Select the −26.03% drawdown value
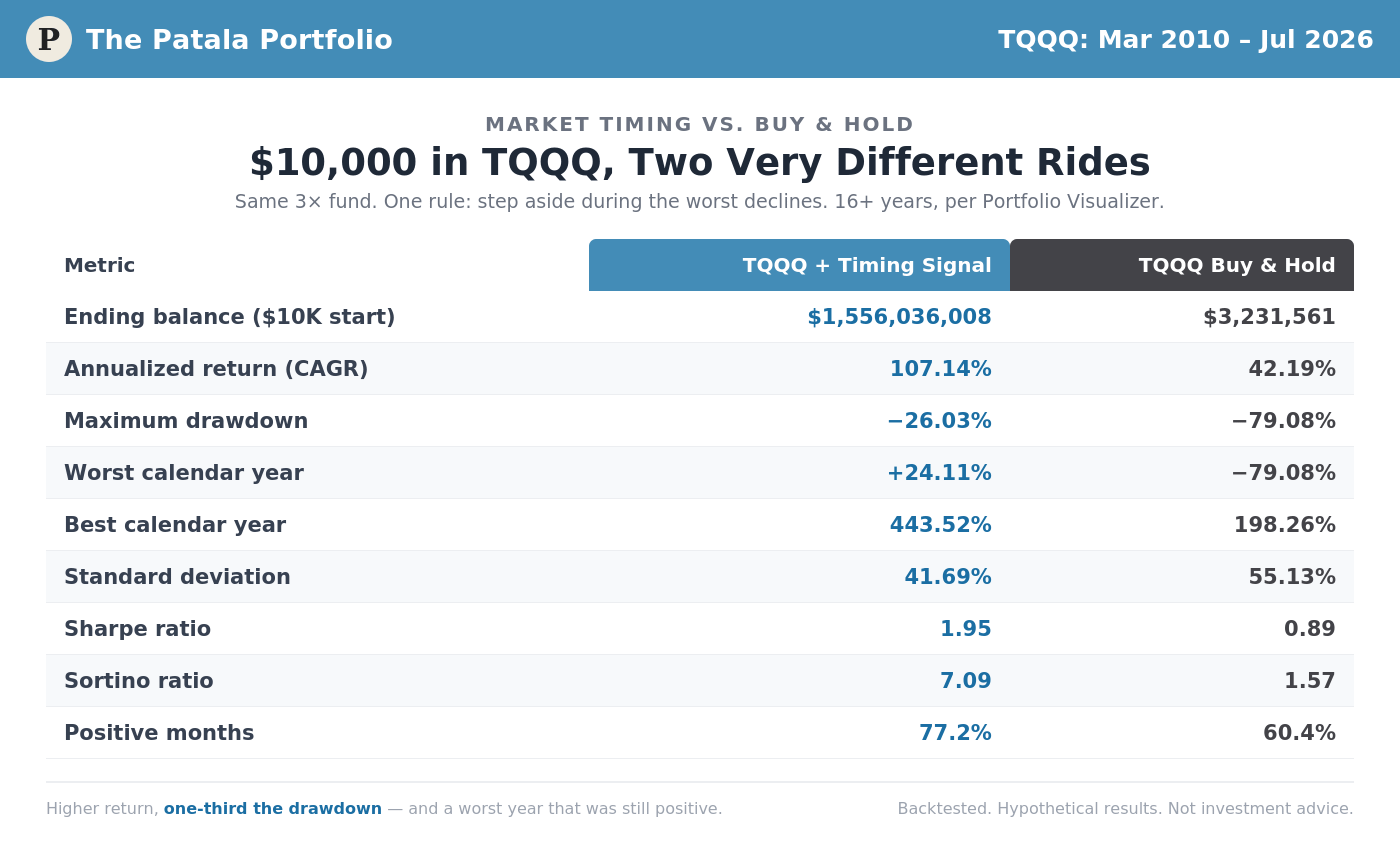This screenshot has height=858, width=1400. click(x=939, y=421)
